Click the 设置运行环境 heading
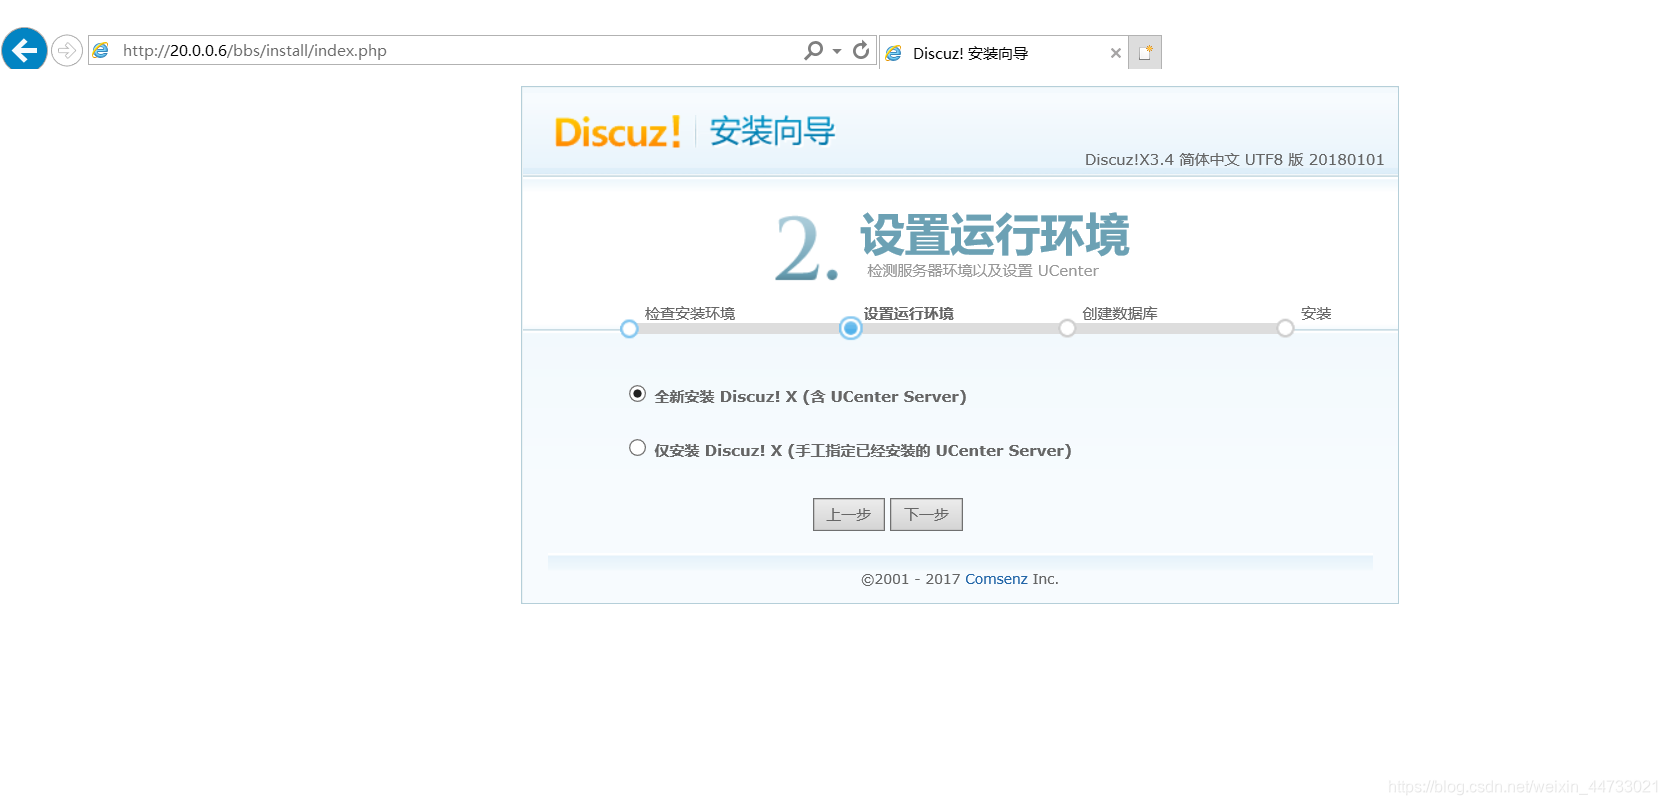 (995, 235)
